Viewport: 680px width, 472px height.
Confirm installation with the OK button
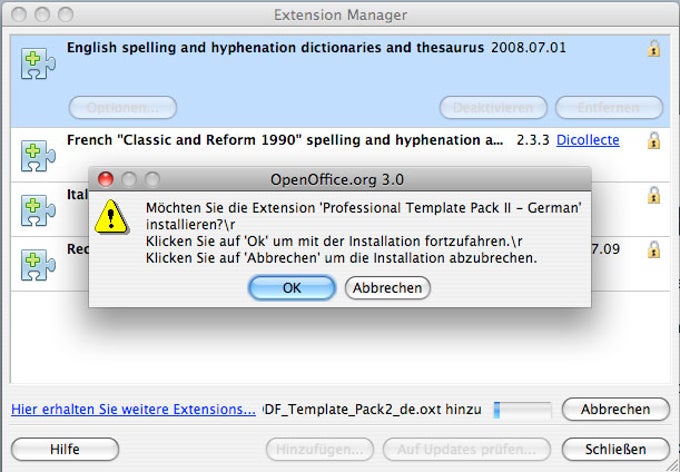[x=292, y=288]
